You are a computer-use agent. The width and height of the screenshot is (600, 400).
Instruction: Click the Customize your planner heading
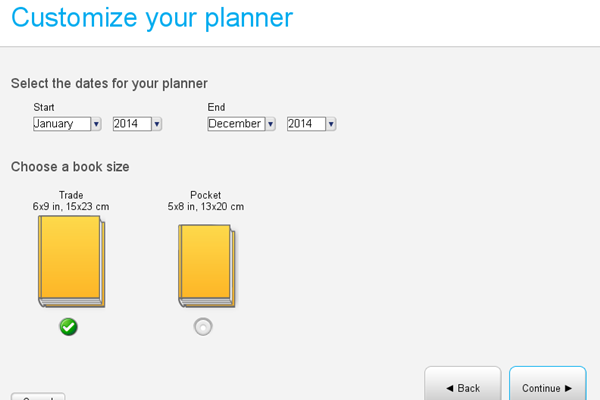(x=152, y=18)
